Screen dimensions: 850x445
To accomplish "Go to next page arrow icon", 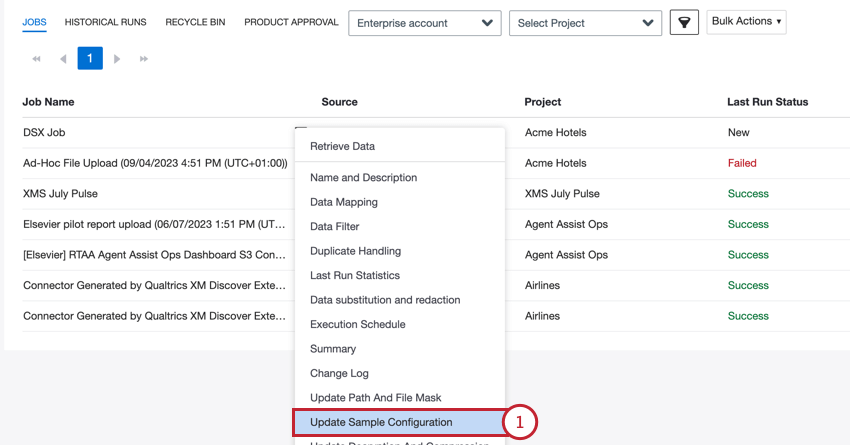I will point(117,59).
